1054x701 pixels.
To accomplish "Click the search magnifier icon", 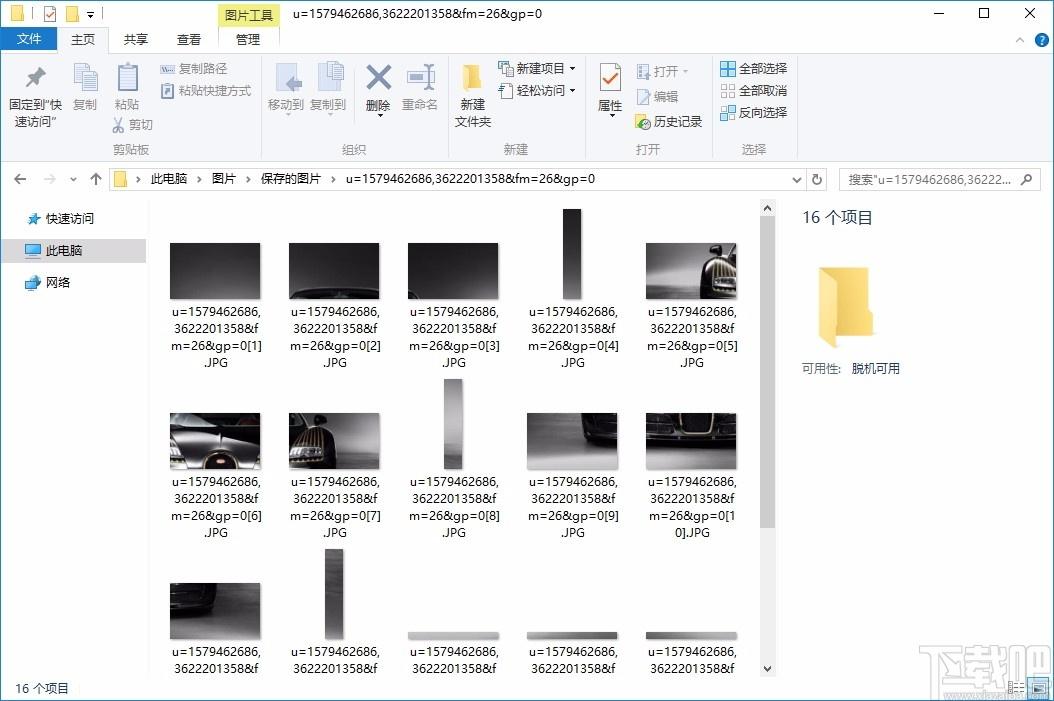I will coord(1026,179).
